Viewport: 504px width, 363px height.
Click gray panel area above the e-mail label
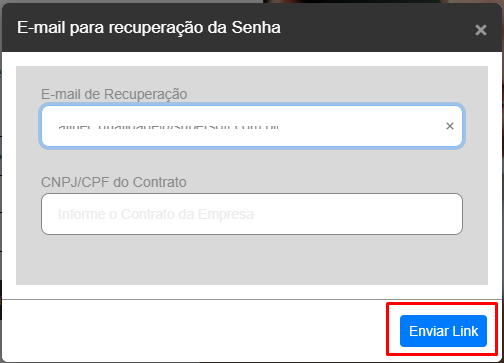coord(252,76)
